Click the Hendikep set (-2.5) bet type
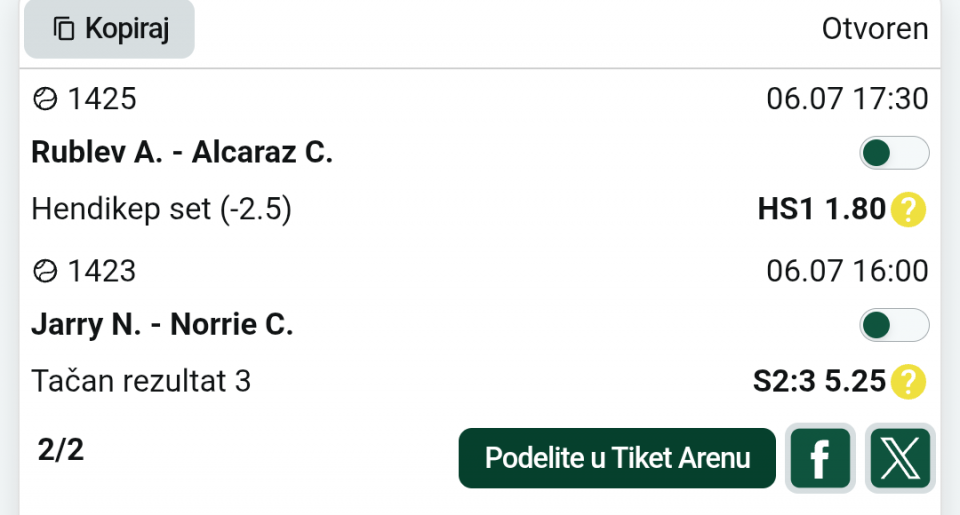The image size is (960, 515). (x=162, y=209)
